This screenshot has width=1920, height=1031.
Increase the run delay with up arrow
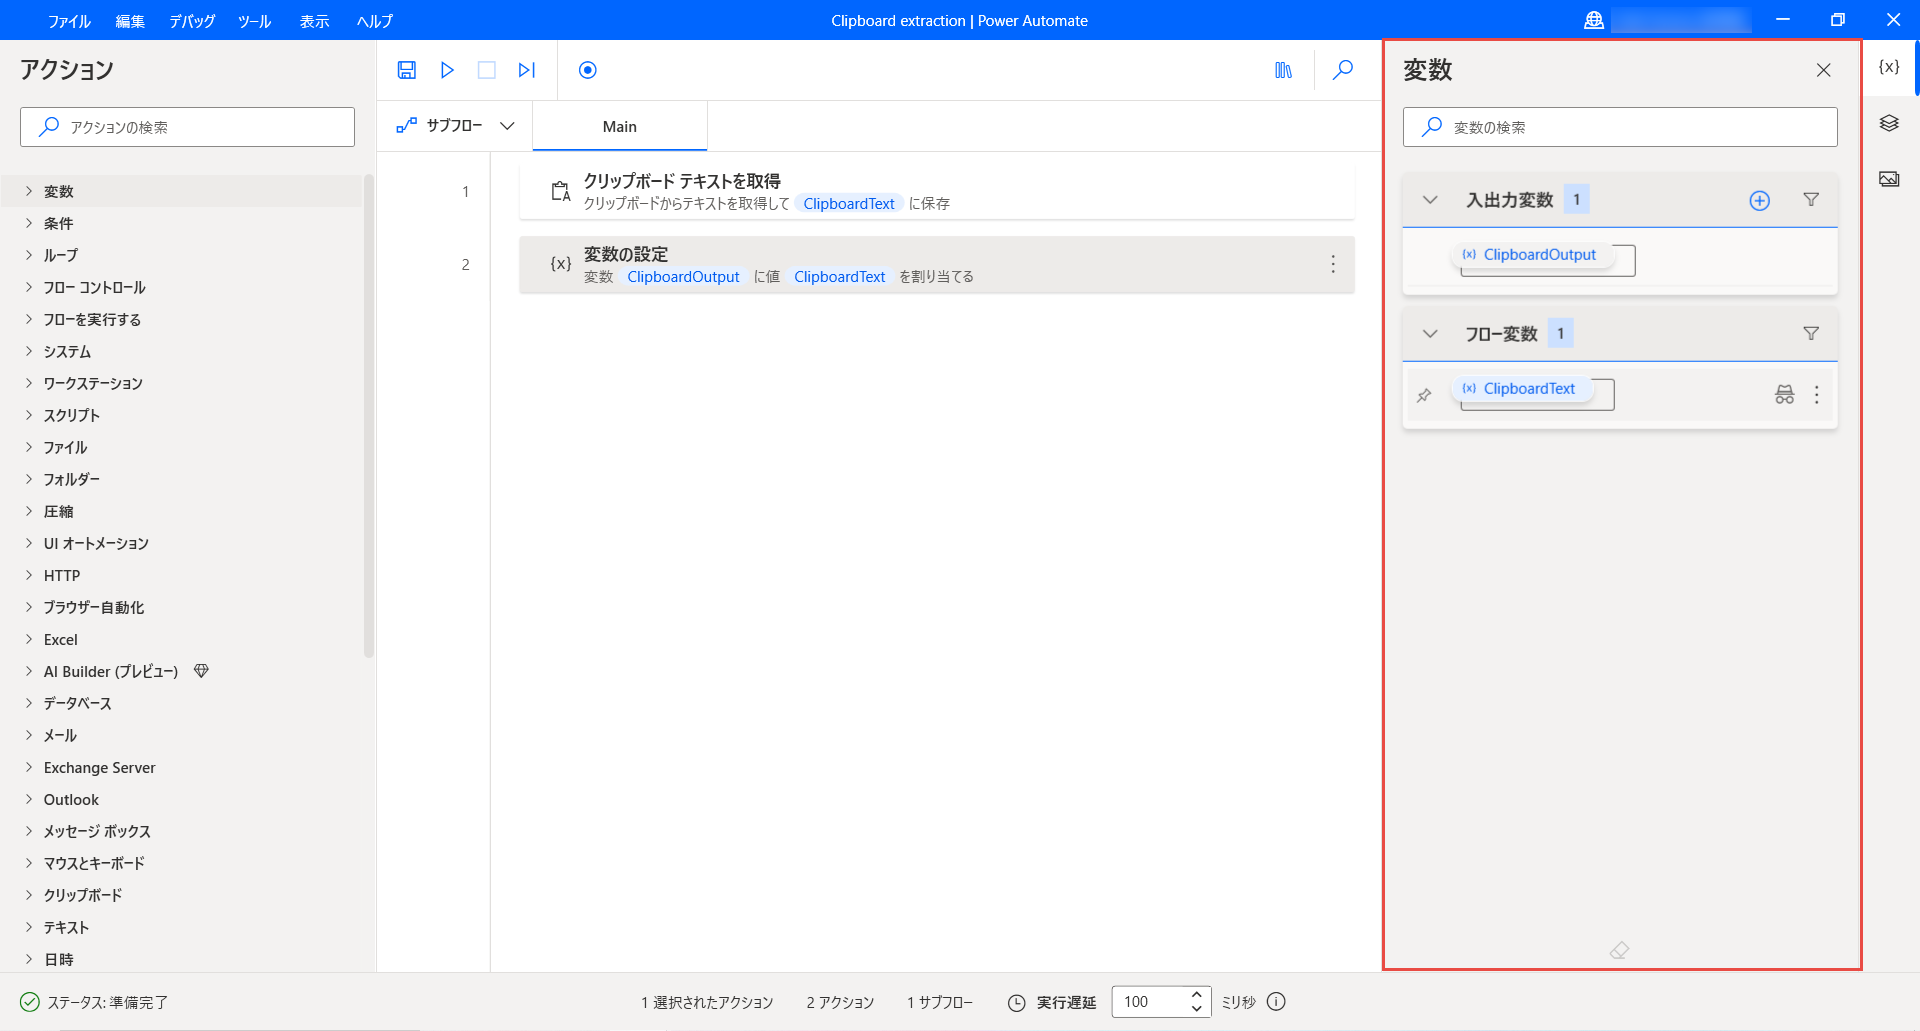(x=1197, y=995)
